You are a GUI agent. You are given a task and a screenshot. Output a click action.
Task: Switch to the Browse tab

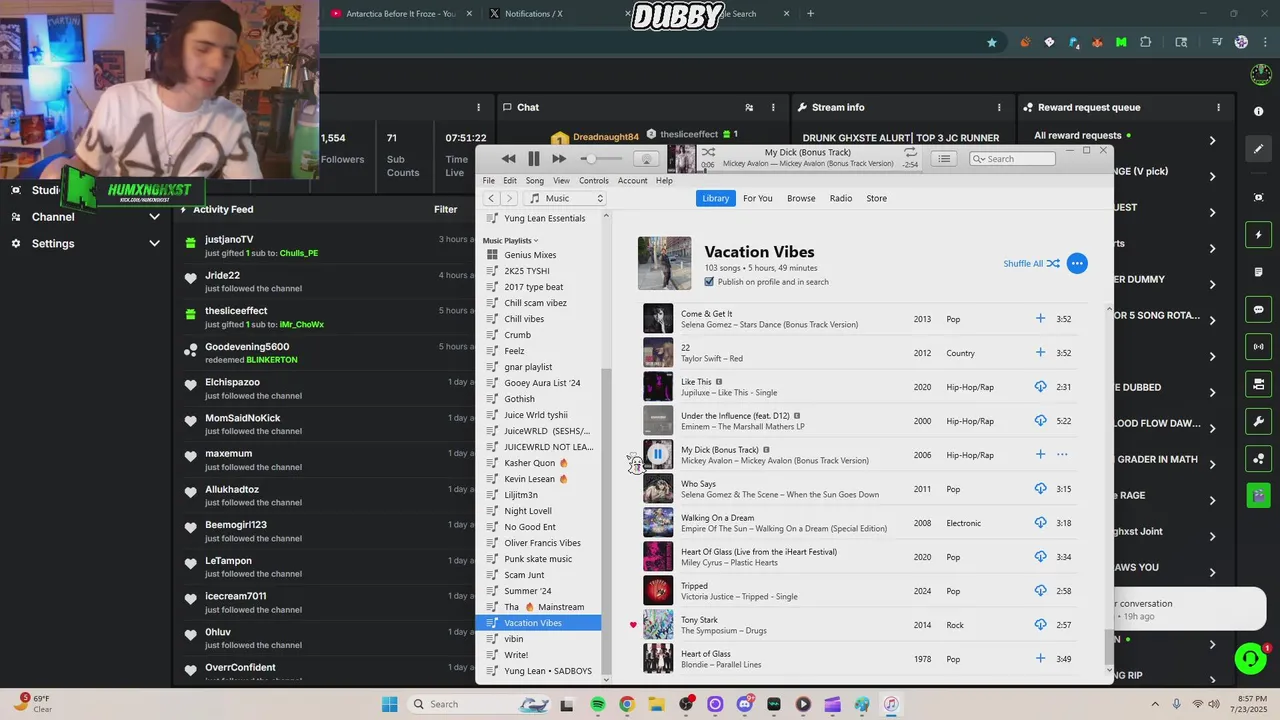801,198
